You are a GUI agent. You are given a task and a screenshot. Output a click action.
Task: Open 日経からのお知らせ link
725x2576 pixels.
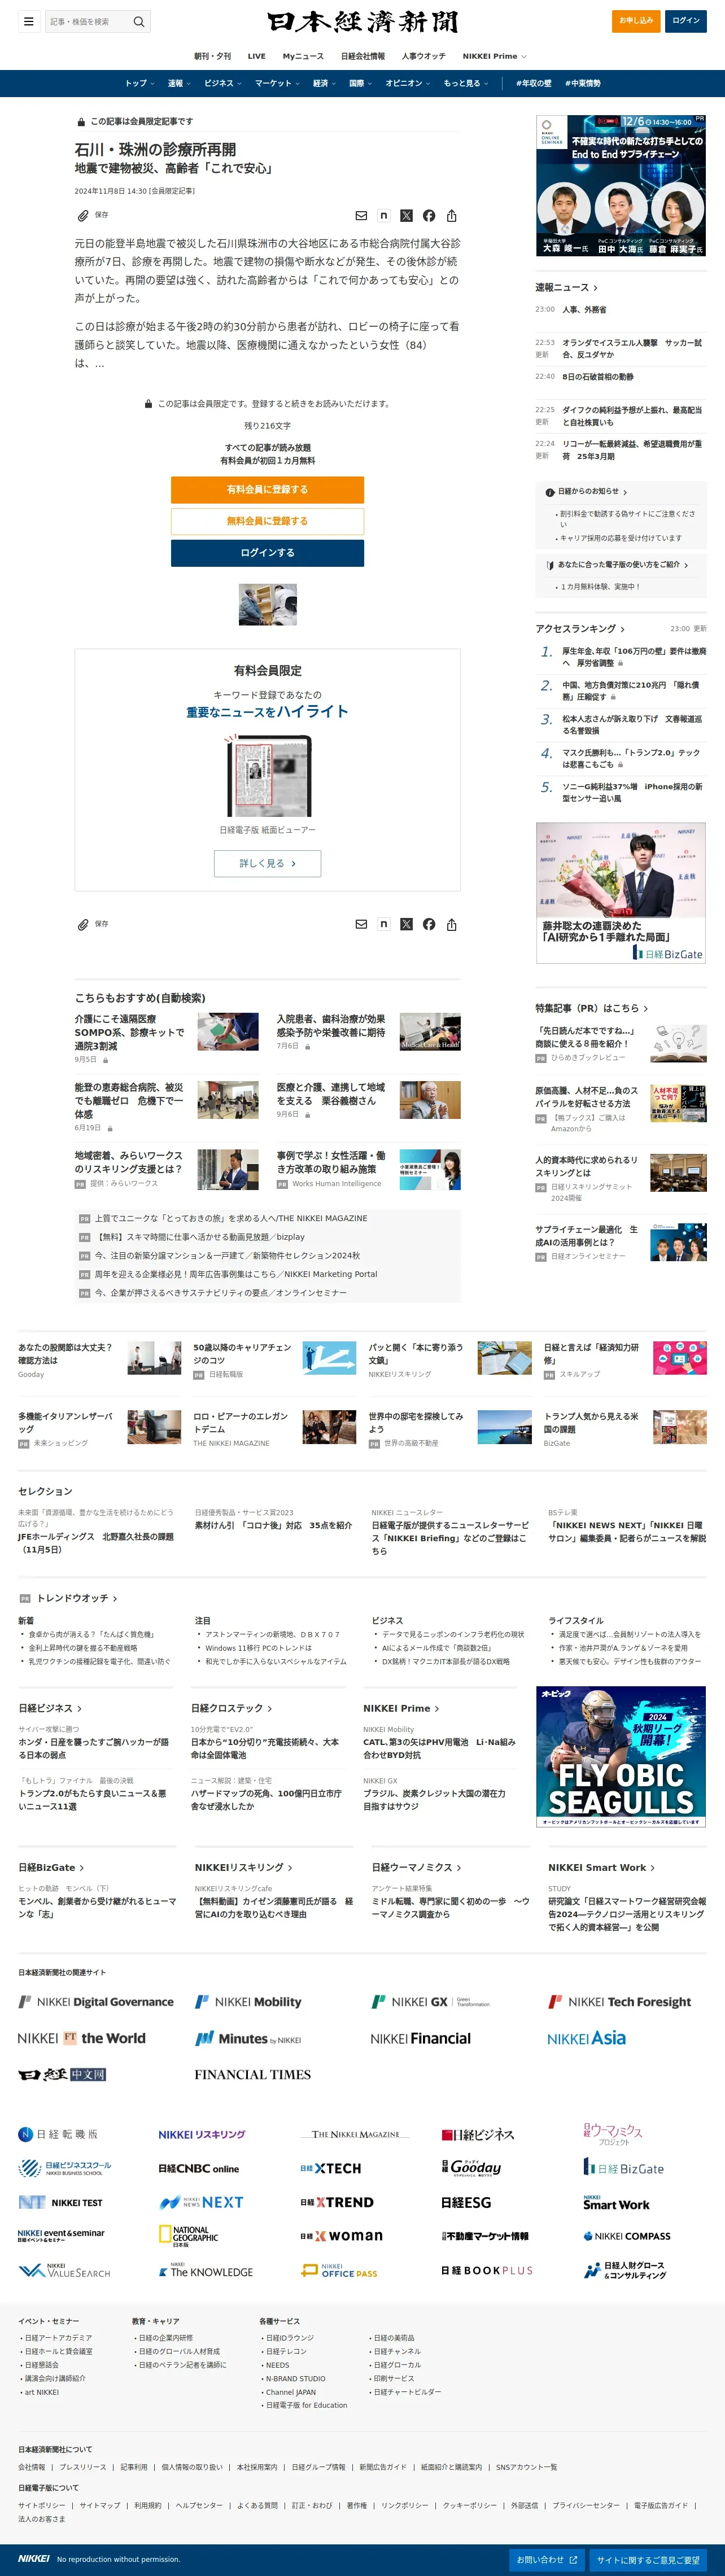(x=587, y=492)
